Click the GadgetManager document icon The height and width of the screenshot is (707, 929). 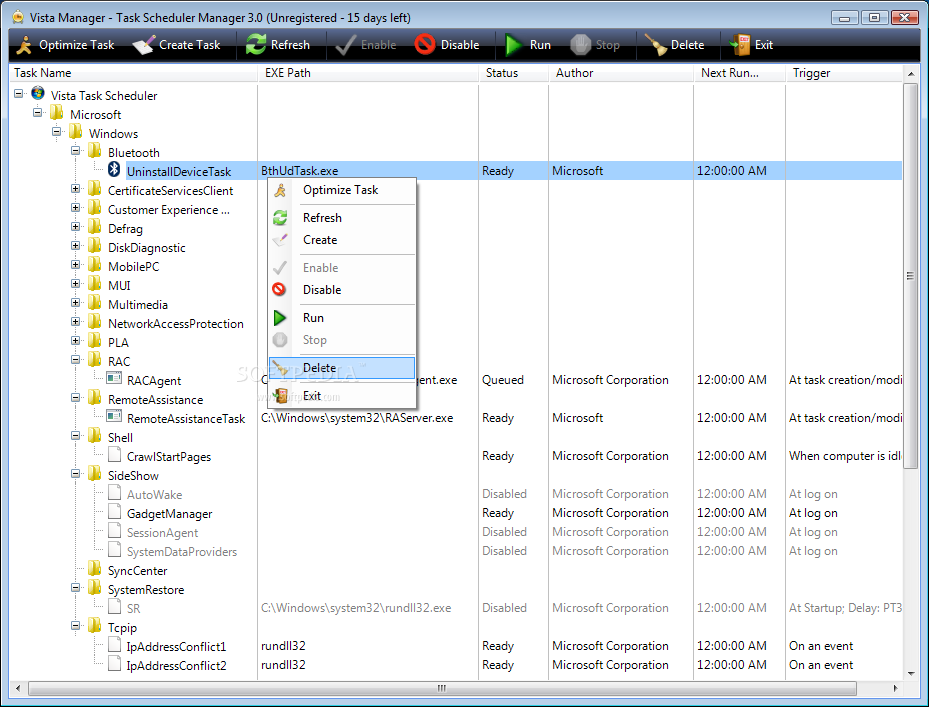115,511
